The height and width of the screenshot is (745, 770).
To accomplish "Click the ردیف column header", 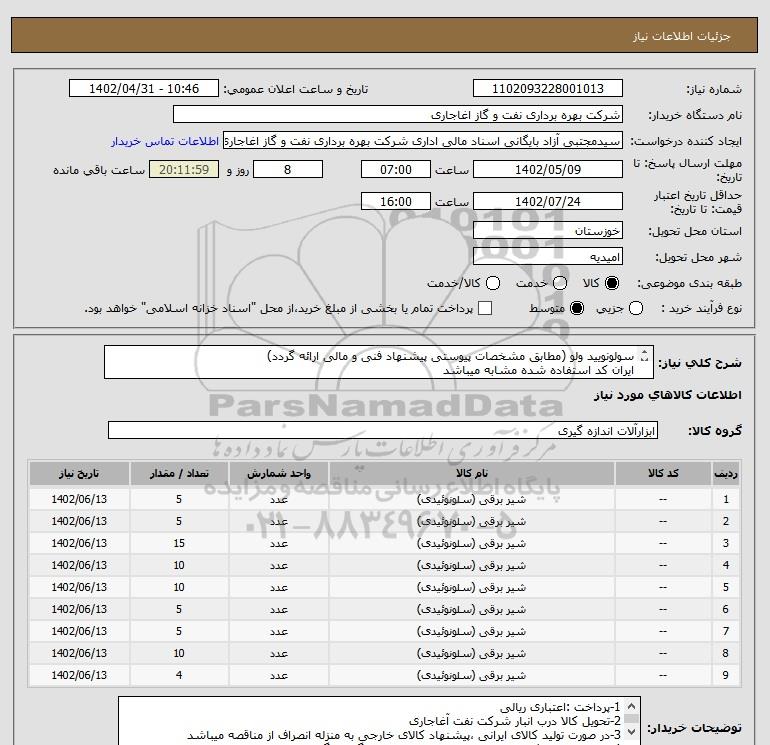I will click(x=726, y=473).
